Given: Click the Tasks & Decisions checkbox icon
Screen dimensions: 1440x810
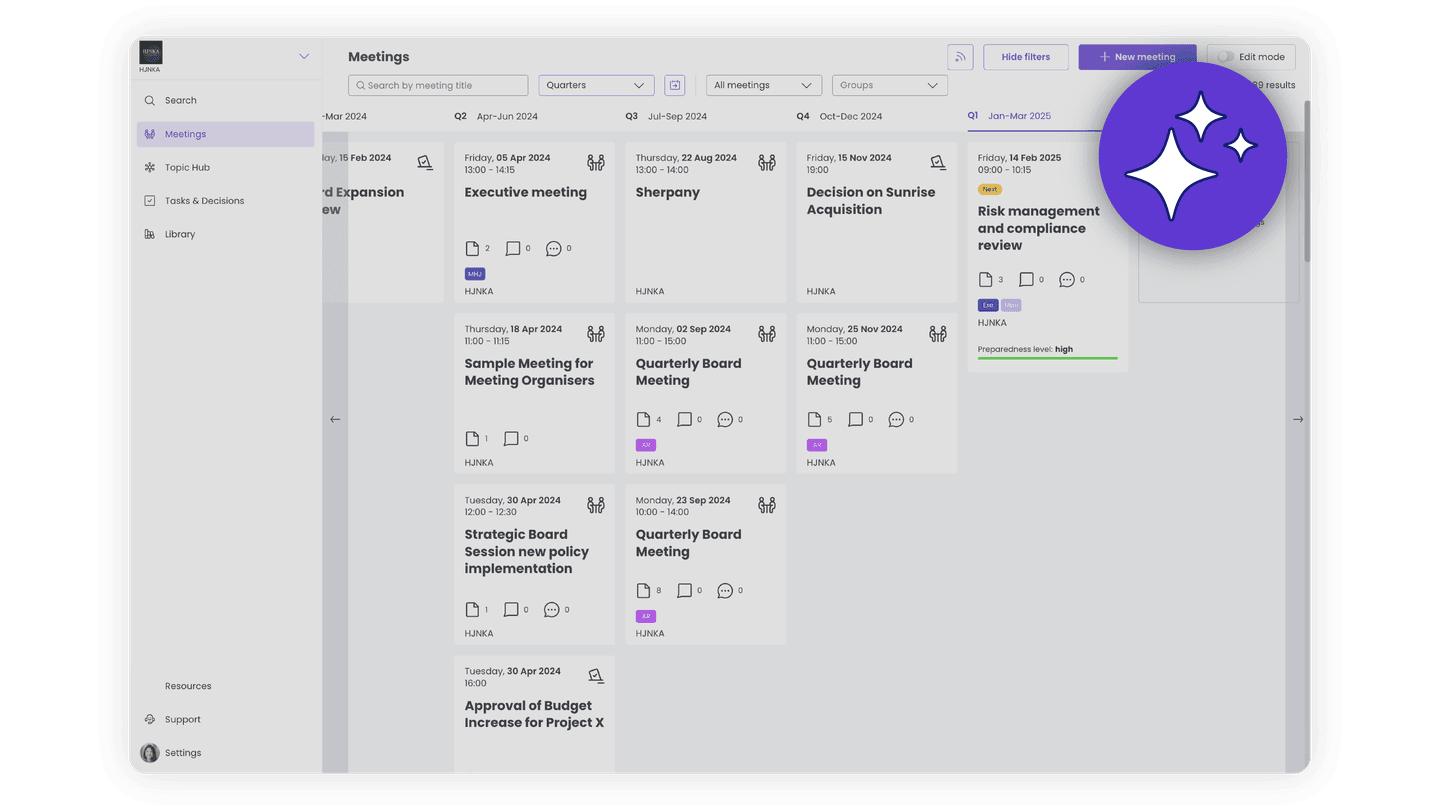Looking at the screenshot, I should 150,201.
